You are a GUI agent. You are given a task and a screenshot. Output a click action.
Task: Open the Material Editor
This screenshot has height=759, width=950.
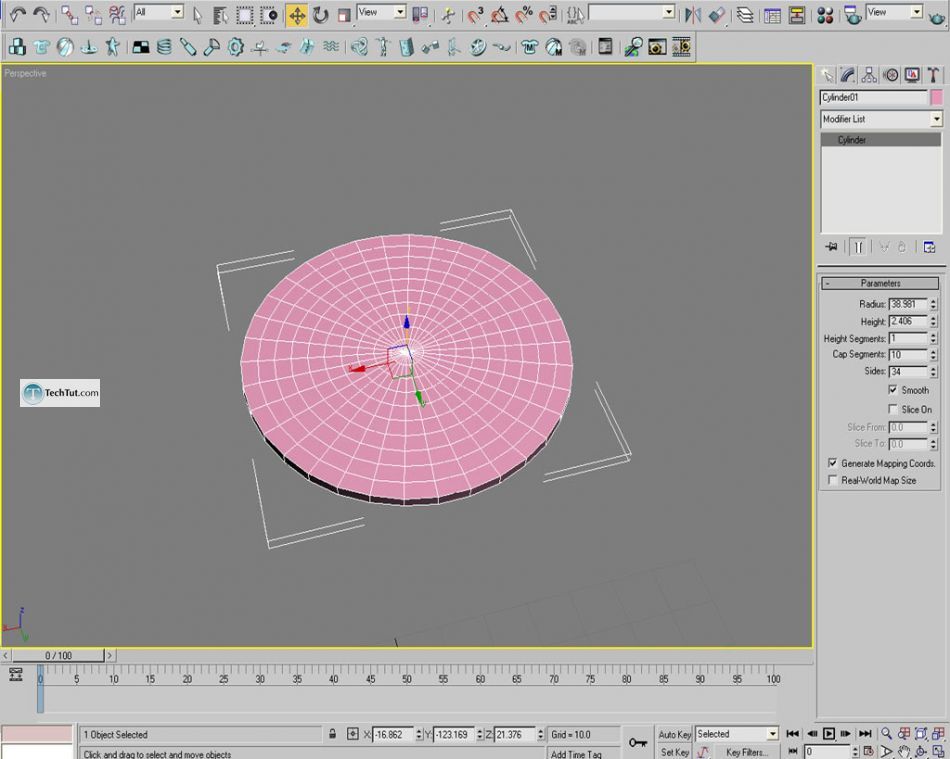coord(825,15)
